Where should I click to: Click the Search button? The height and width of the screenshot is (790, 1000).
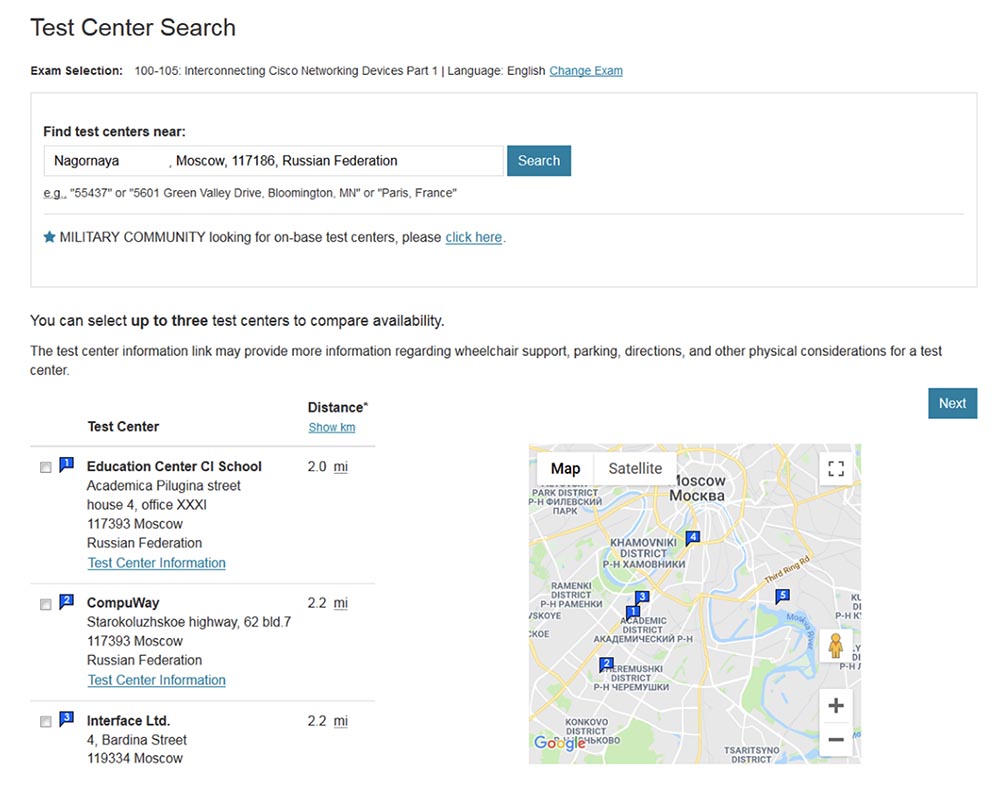tap(539, 161)
